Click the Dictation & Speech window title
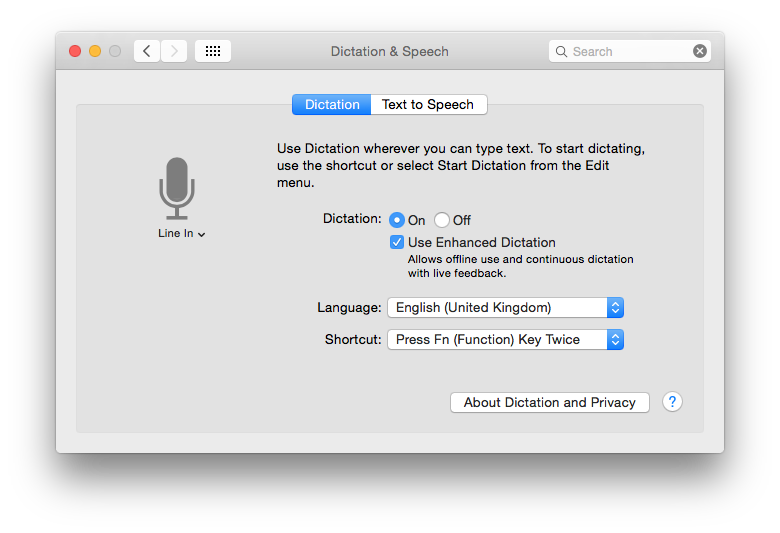The height and width of the screenshot is (533, 780). coord(390,51)
